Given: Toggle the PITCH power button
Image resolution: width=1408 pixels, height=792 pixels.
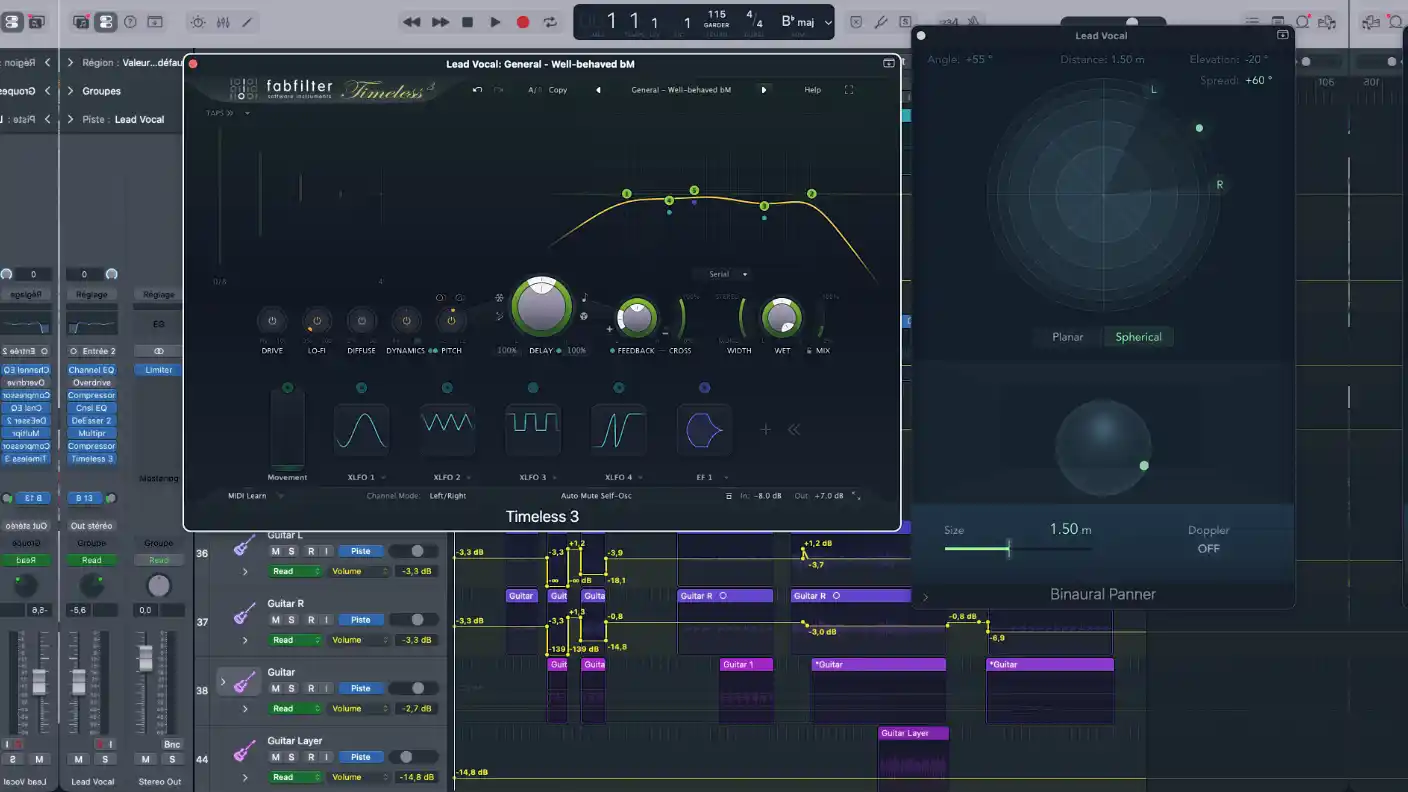Looking at the screenshot, I should pos(451,321).
